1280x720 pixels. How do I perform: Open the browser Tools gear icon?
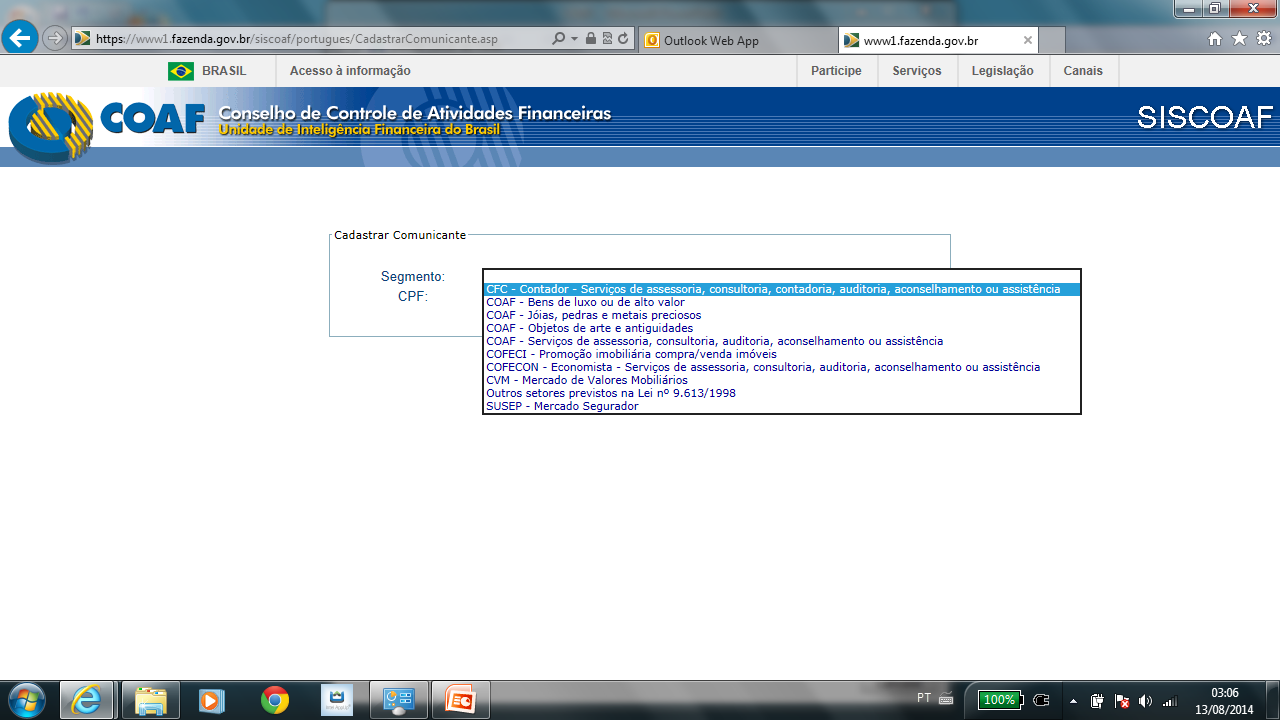1264,39
